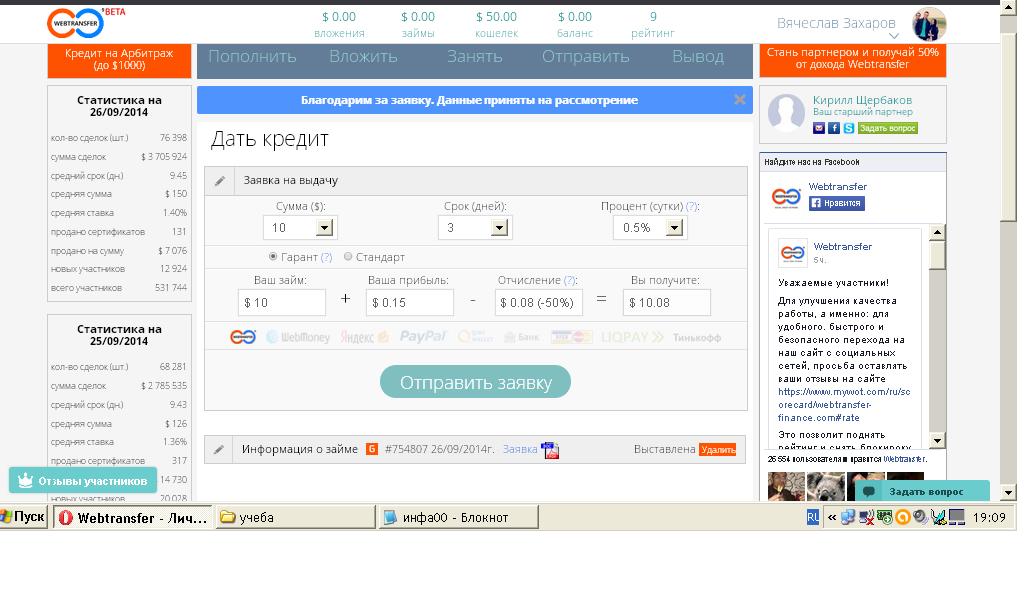Click the 'Вы получите' $ 10.08 field
Screen dimensions: 1024x600
[666, 303]
